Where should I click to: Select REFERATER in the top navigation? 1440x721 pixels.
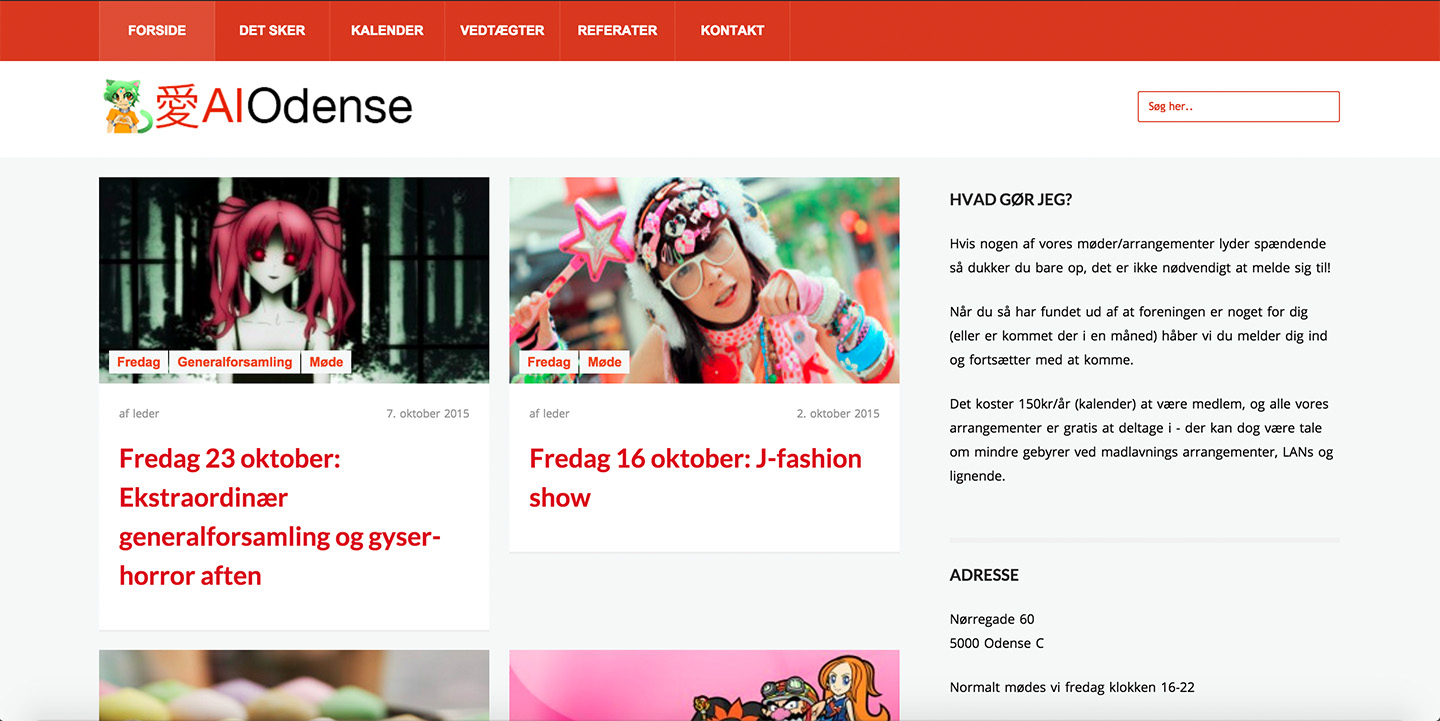pyautogui.click(x=617, y=31)
